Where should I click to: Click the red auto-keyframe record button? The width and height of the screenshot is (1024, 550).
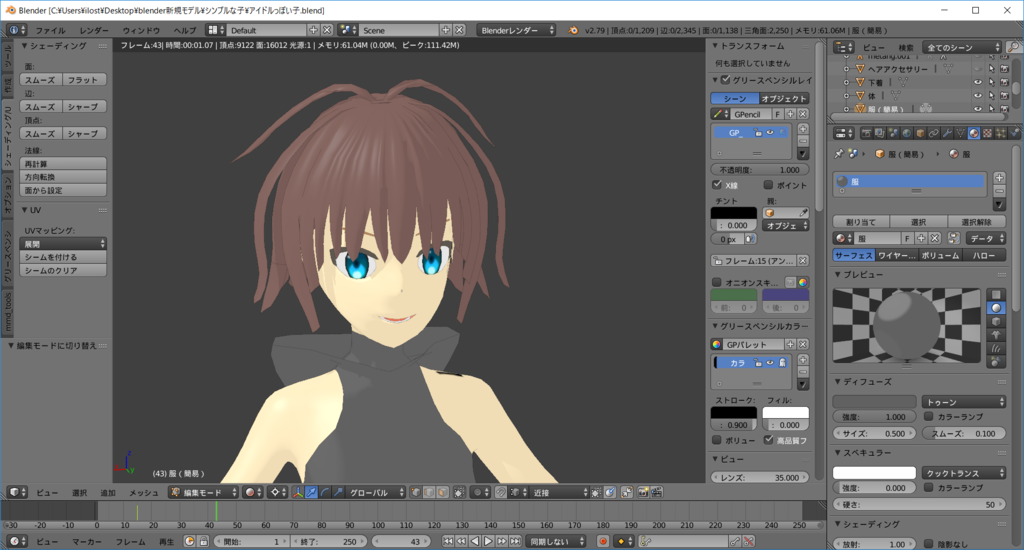(603, 541)
